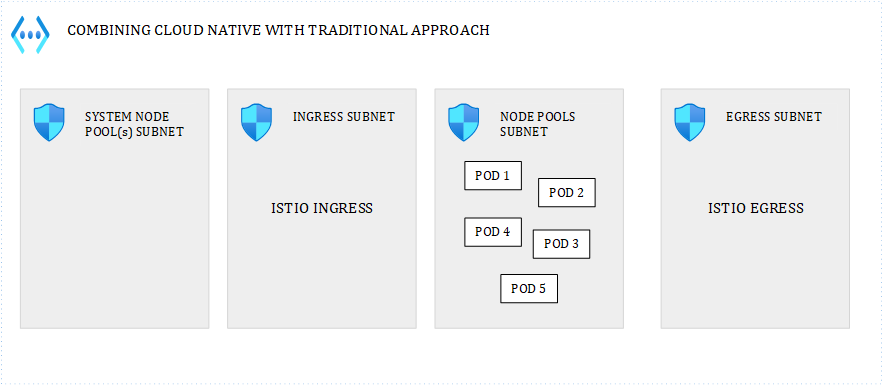Click the Azure virtual network icon
The height and width of the screenshot is (385, 883).
coord(30,34)
